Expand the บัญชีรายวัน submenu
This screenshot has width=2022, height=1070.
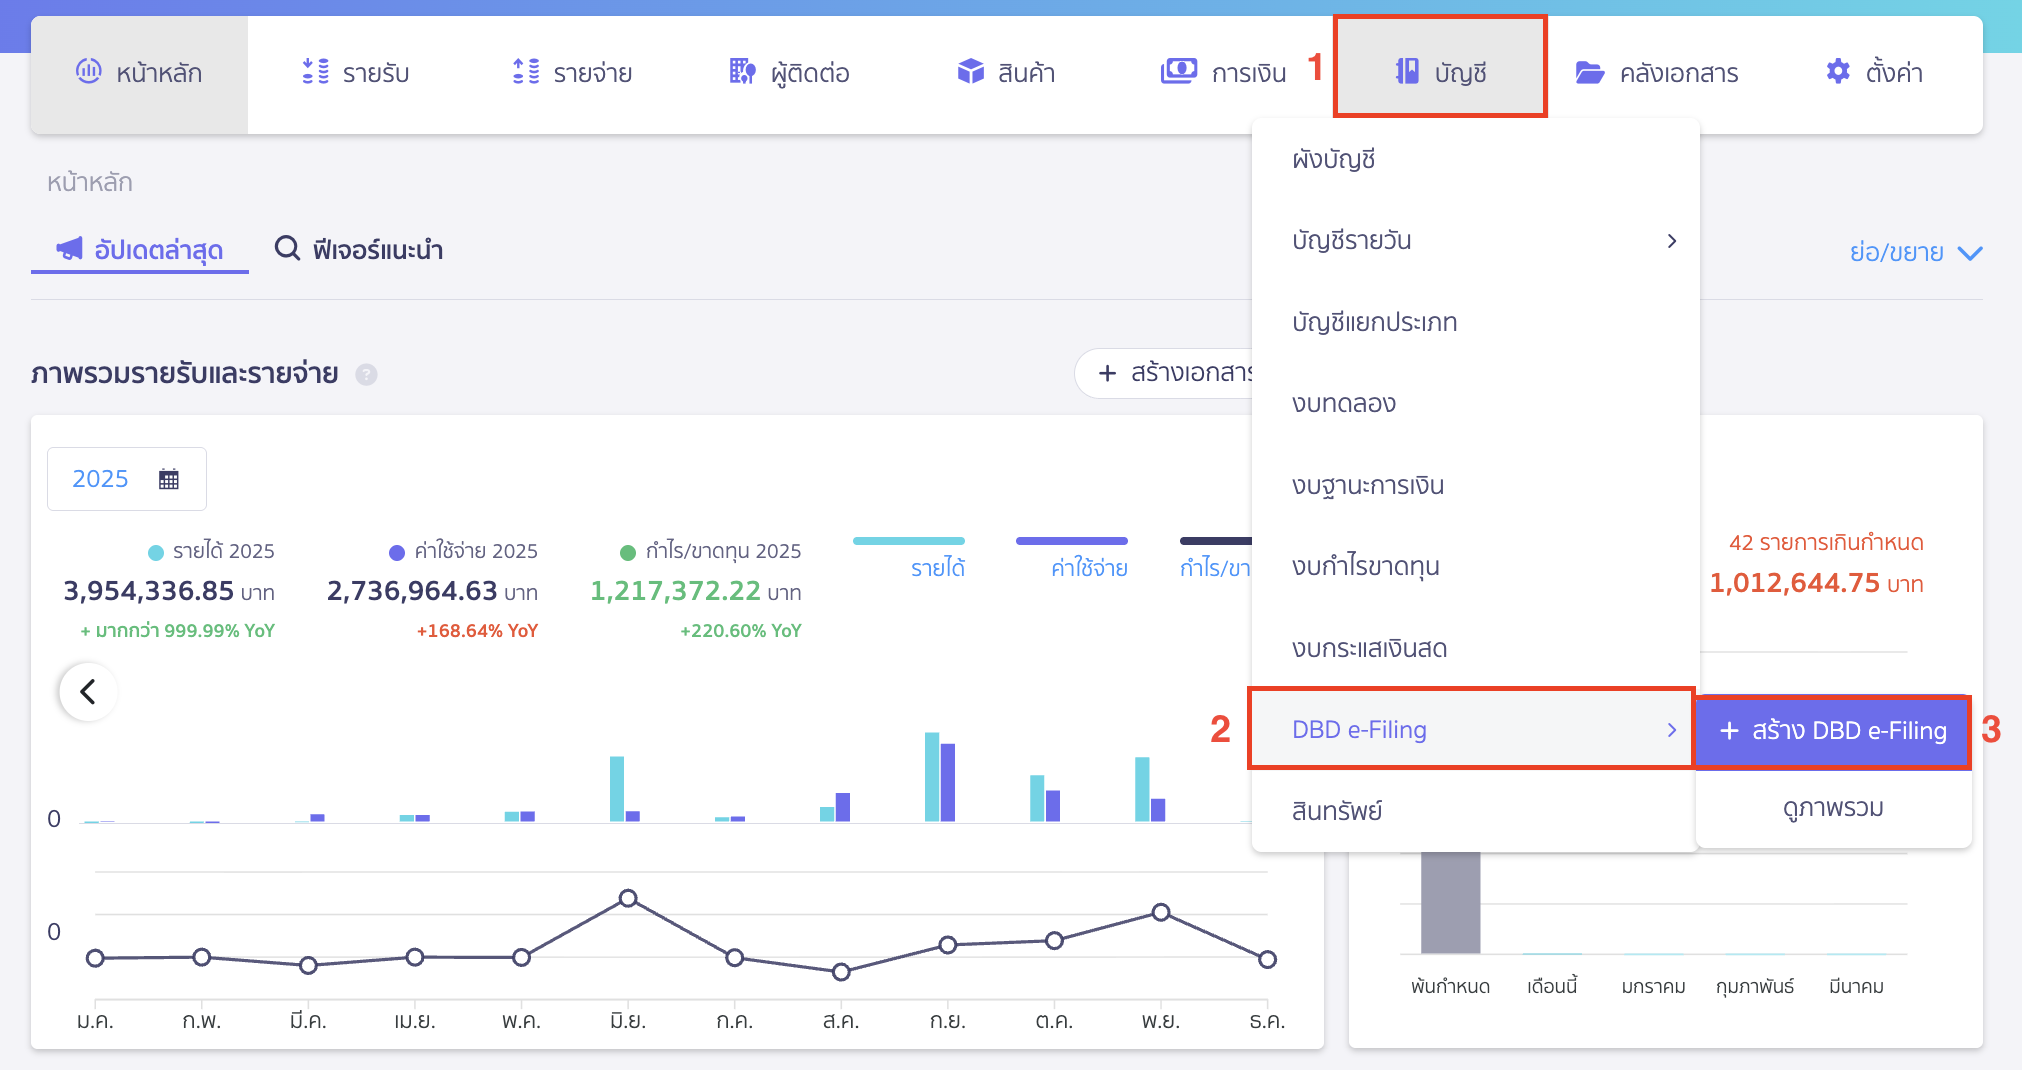coord(1671,241)
